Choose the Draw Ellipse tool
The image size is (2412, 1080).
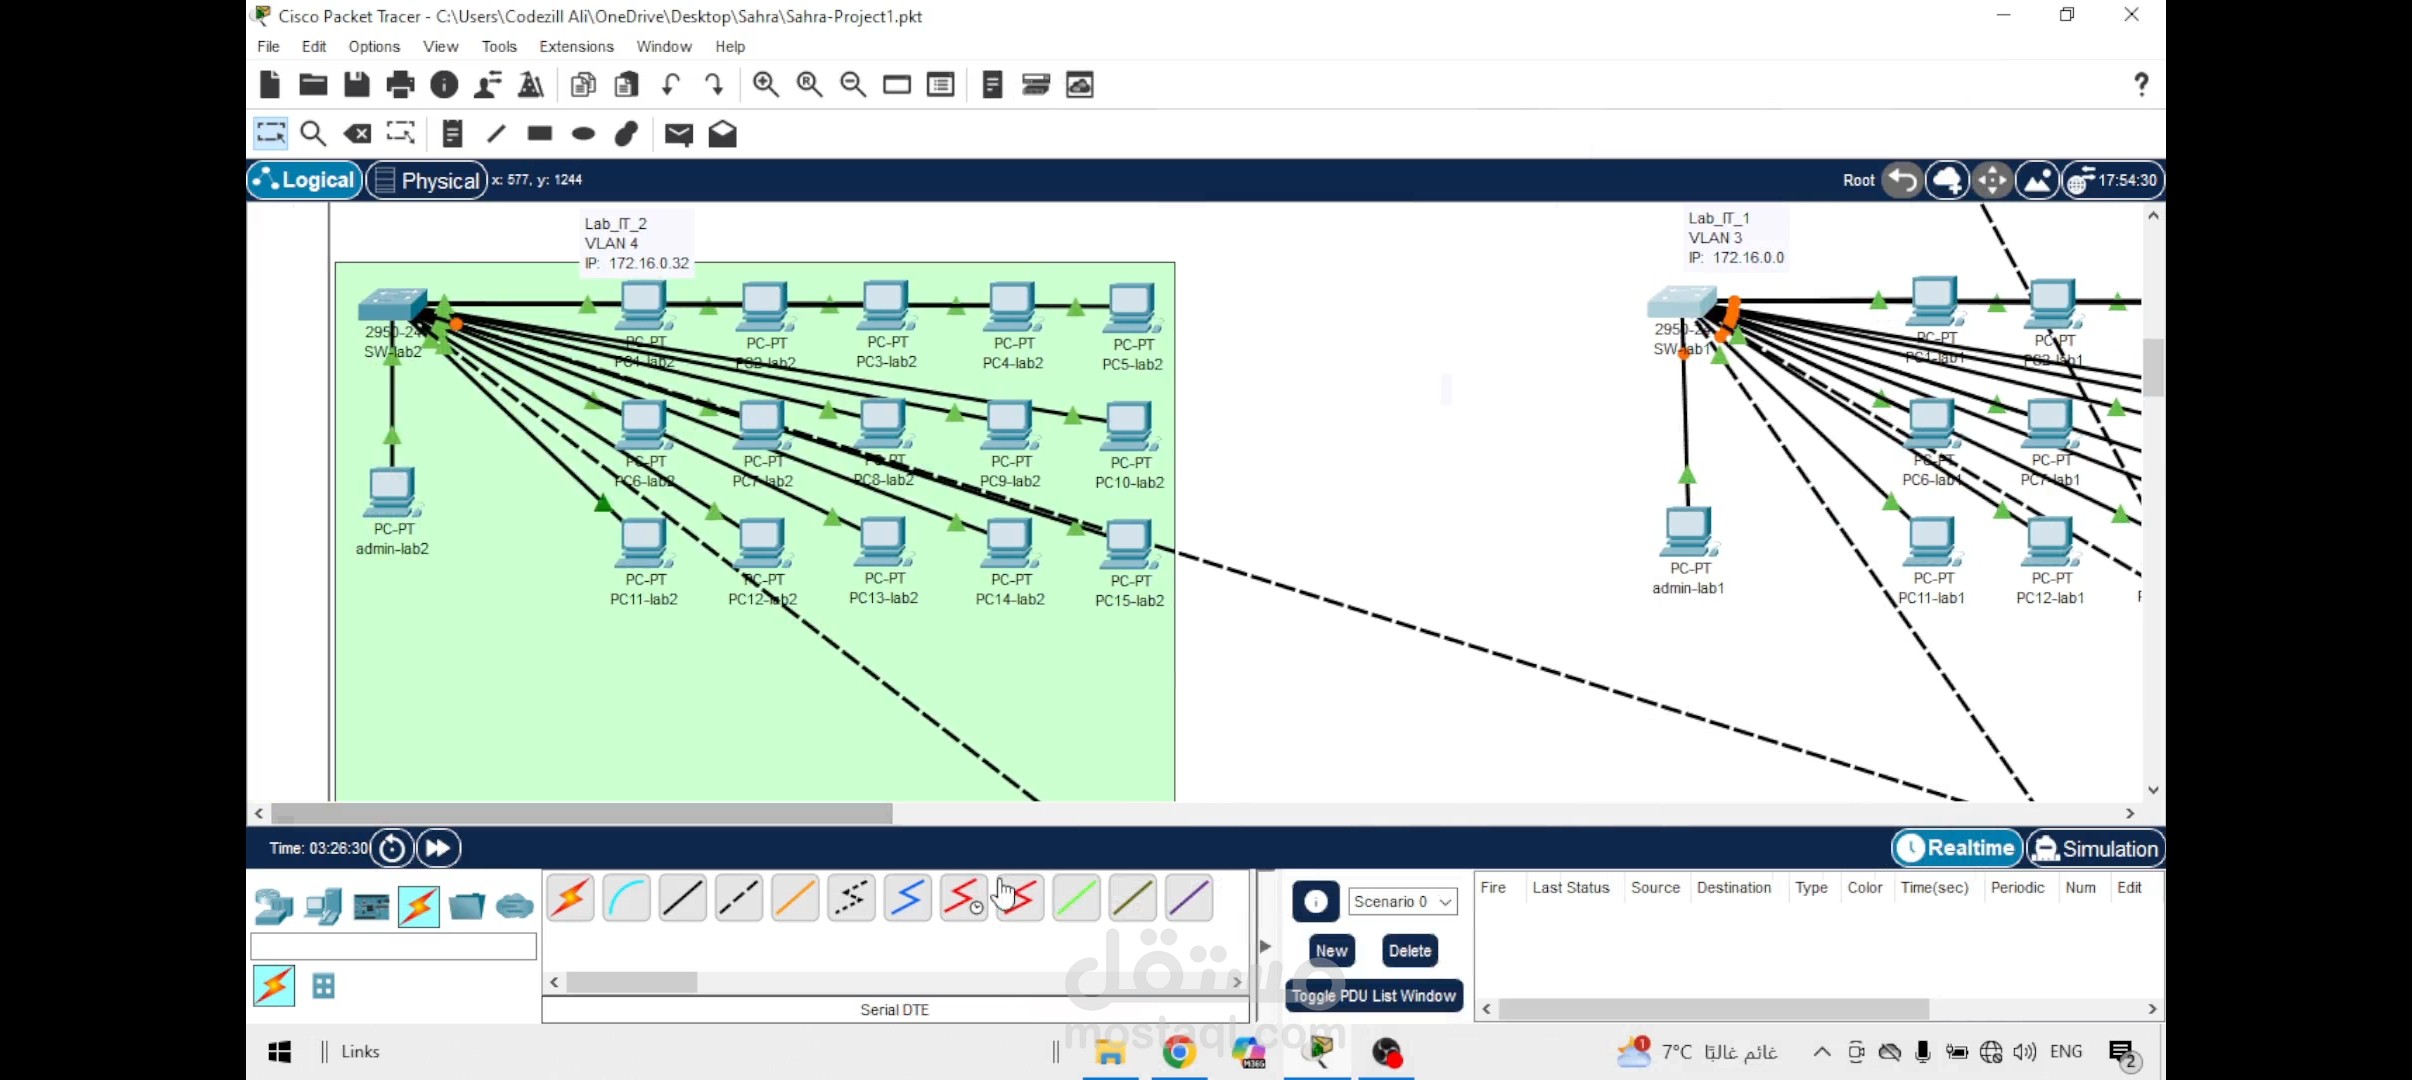(583, 134)
